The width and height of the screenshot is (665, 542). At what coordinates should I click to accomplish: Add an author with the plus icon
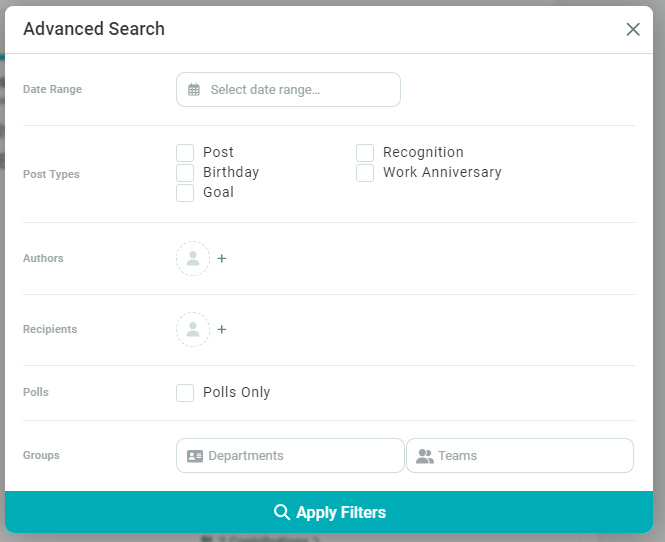point(222,258)
